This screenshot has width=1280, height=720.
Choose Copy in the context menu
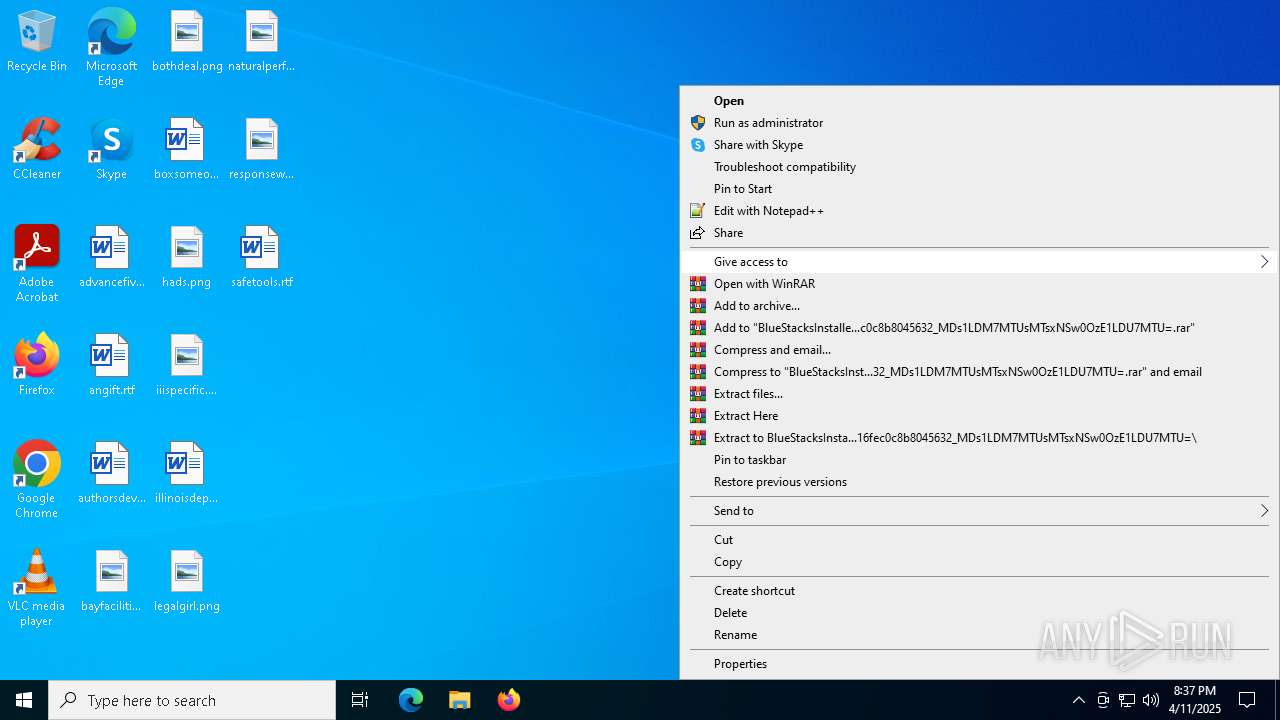[x=979, y=562]
